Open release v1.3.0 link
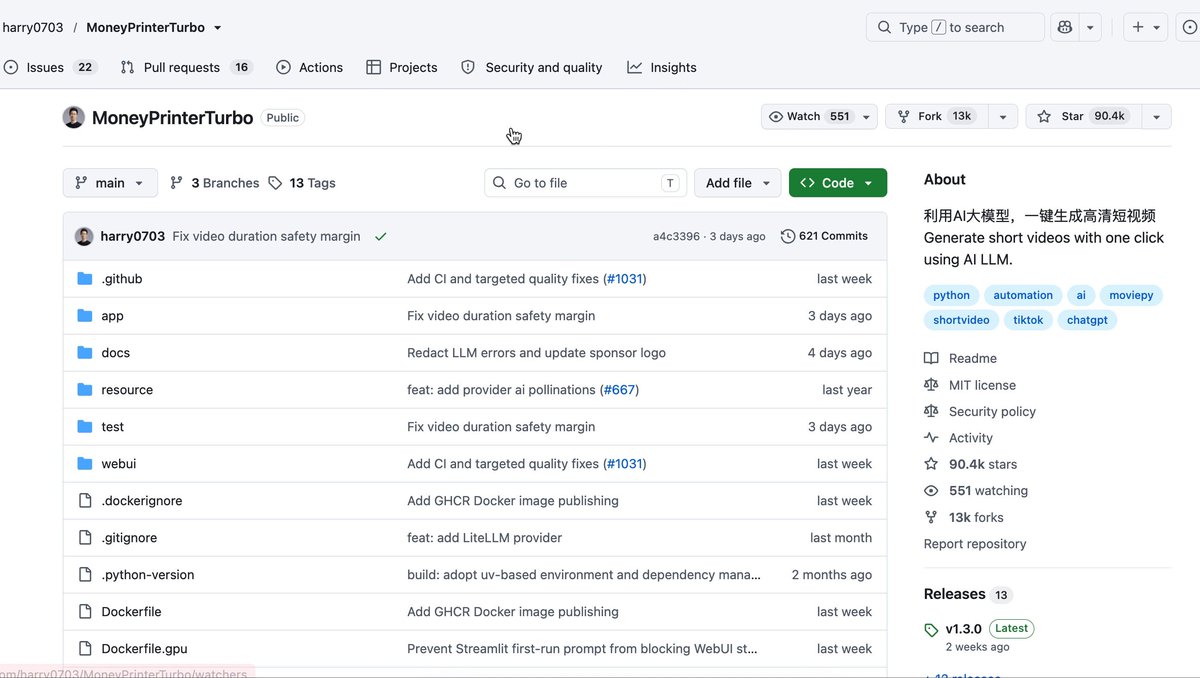1200x678 pixels. click(x=964, y=629)
